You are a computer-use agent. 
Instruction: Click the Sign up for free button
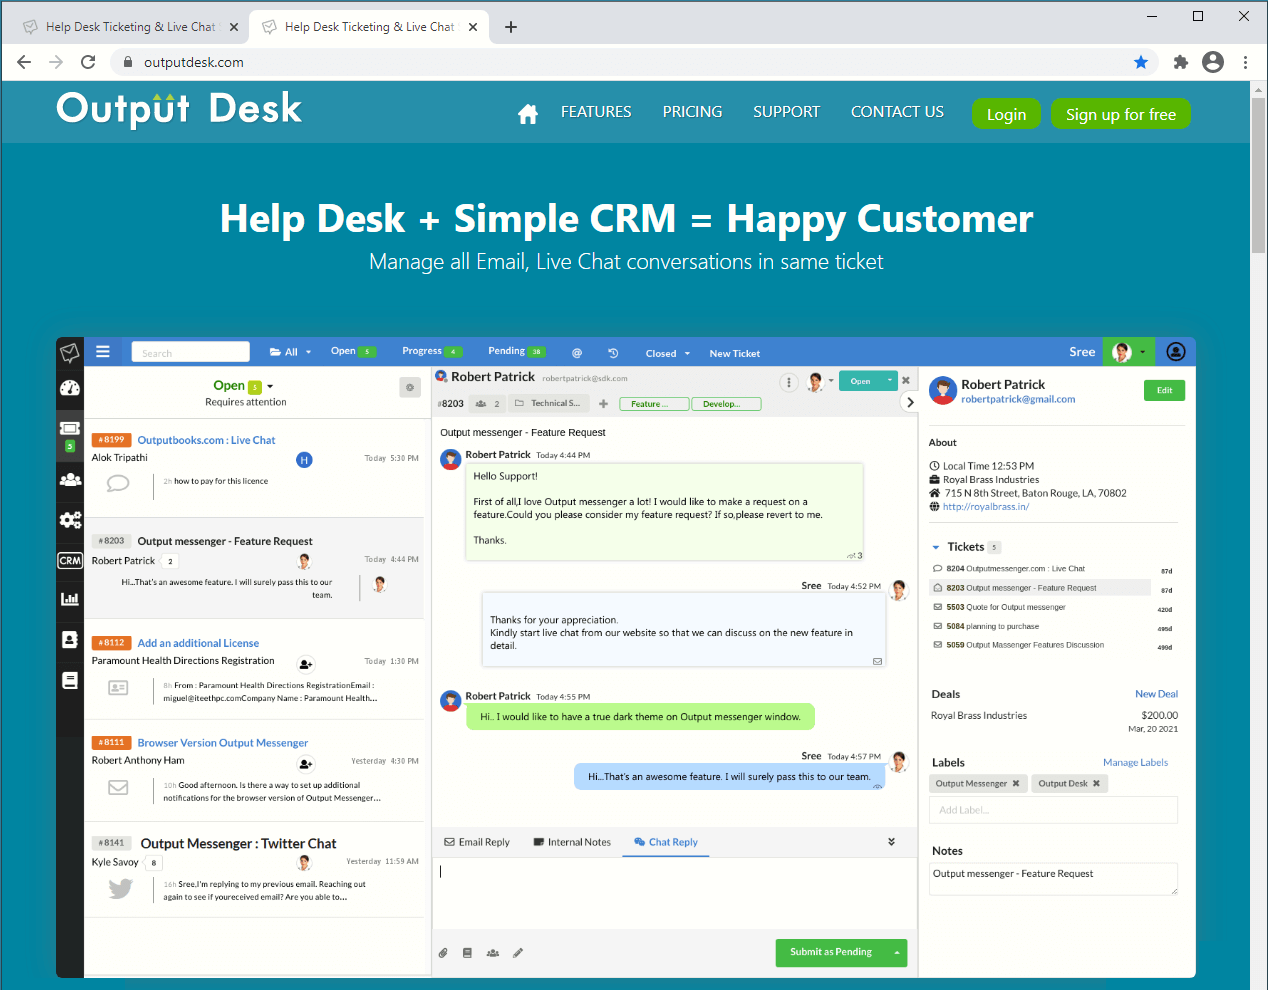point(1121,114)
